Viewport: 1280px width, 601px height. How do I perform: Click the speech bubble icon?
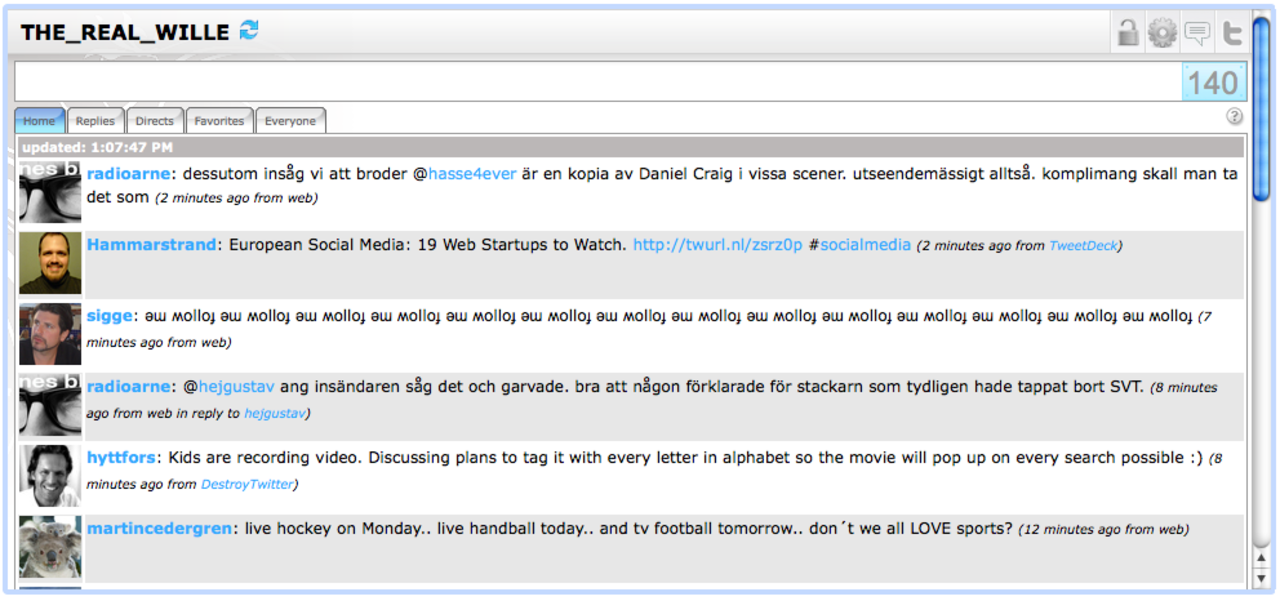tap(1197, 33)
